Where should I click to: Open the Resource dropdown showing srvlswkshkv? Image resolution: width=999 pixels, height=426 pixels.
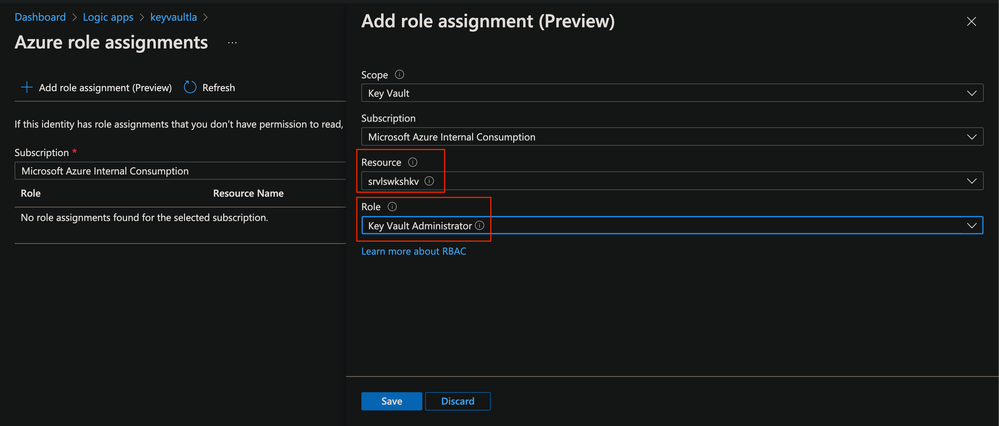click(x=672, y=181)
